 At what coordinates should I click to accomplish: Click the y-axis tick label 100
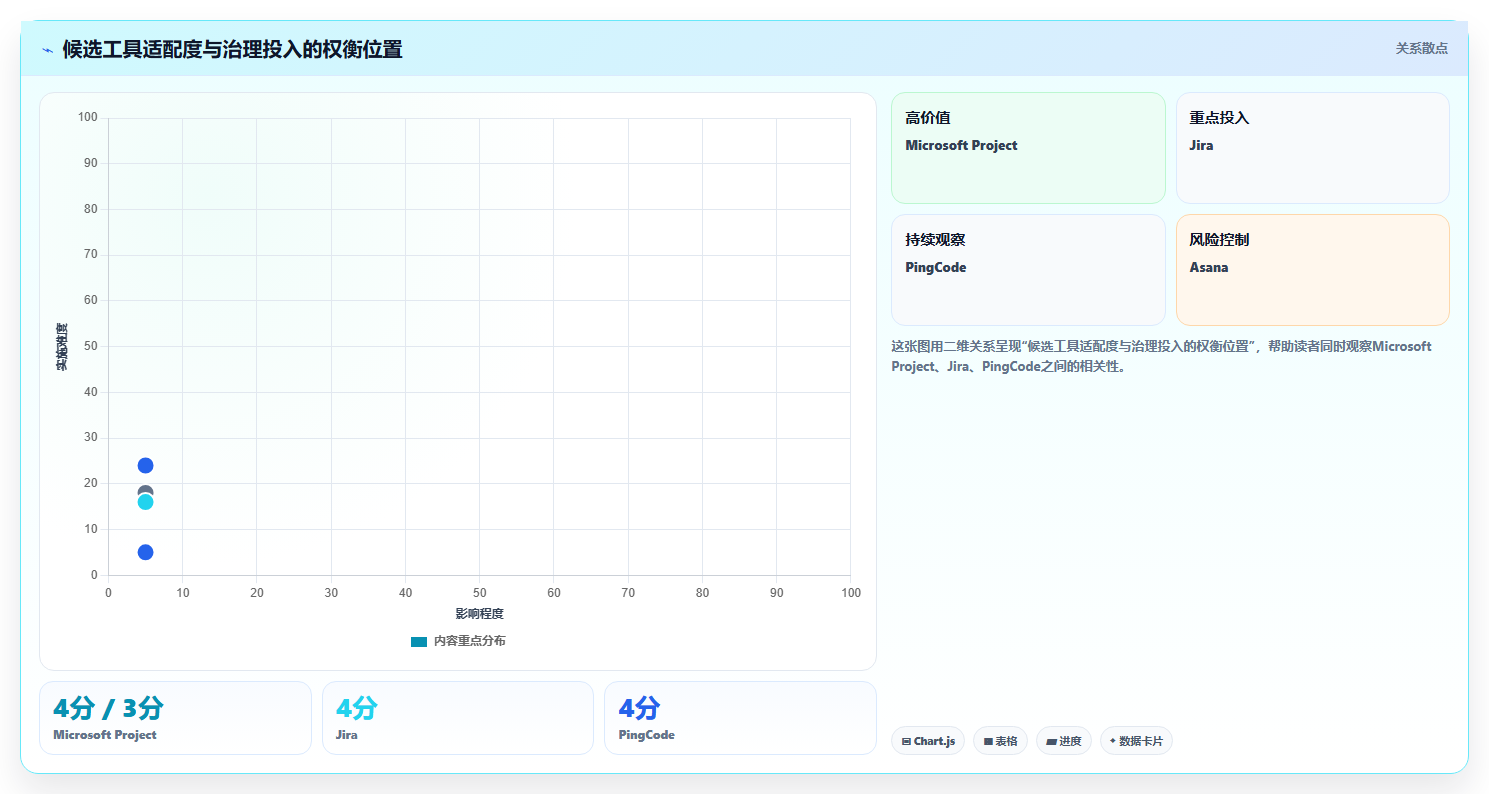click(x=87, y=118)
